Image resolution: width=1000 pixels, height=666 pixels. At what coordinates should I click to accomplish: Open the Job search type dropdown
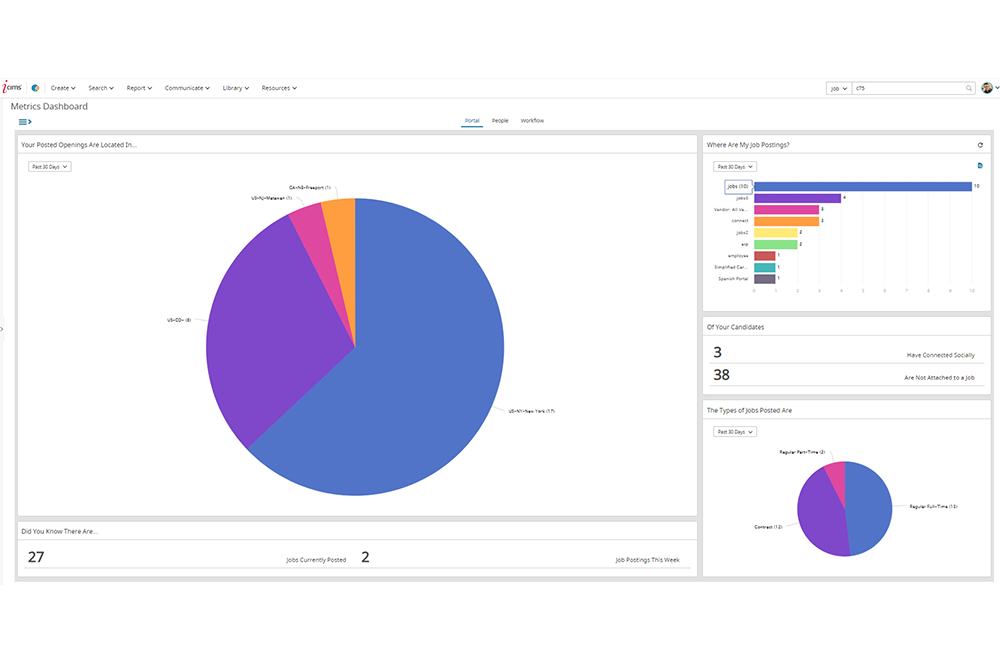pos(838,88)
